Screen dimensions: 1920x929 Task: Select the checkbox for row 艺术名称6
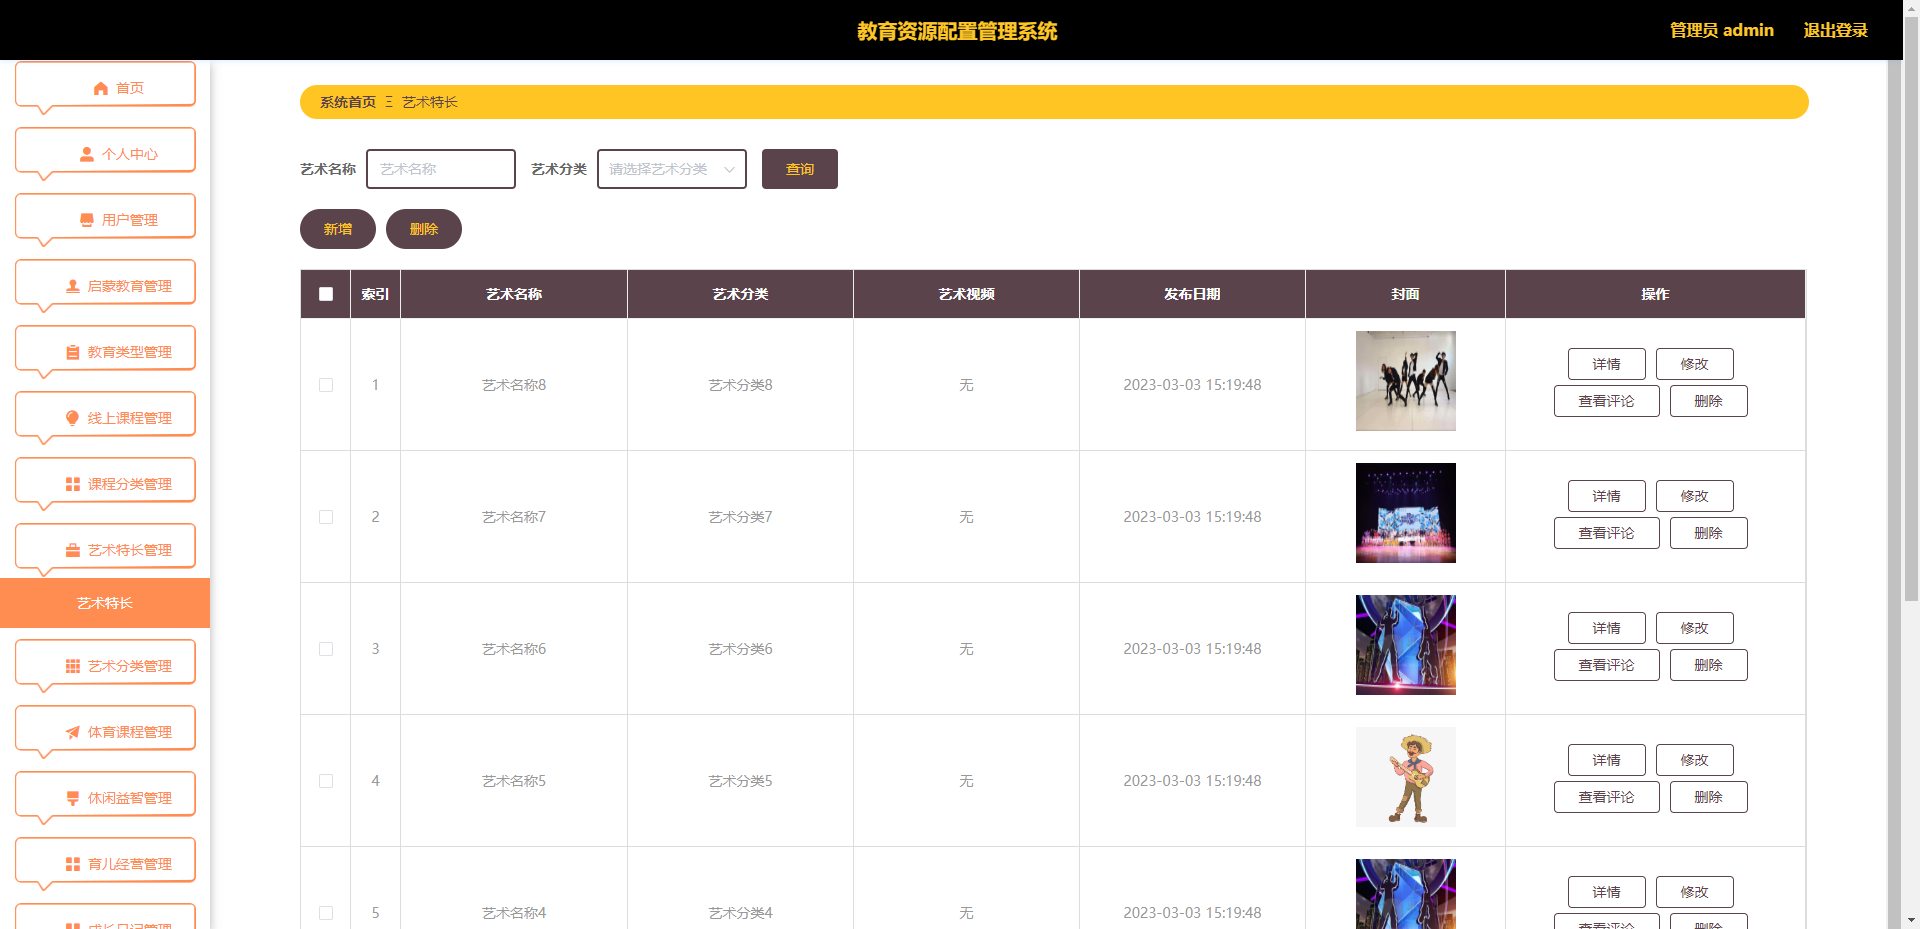click(326, 649)
